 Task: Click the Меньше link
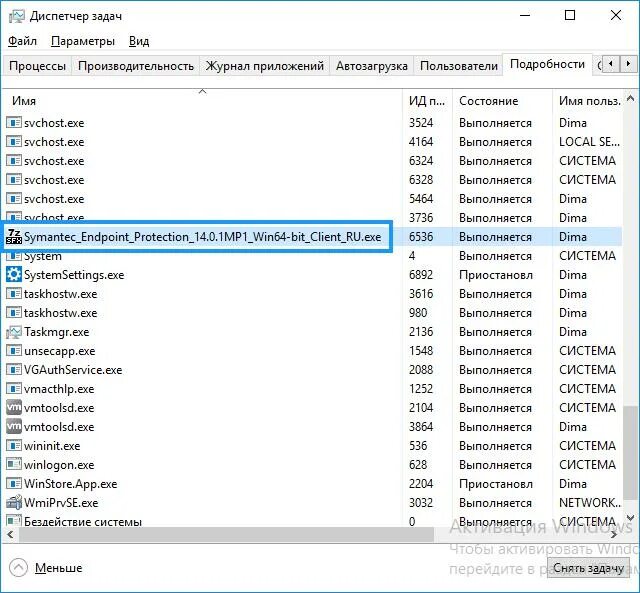pyautogui.click(x=58, y=568)
